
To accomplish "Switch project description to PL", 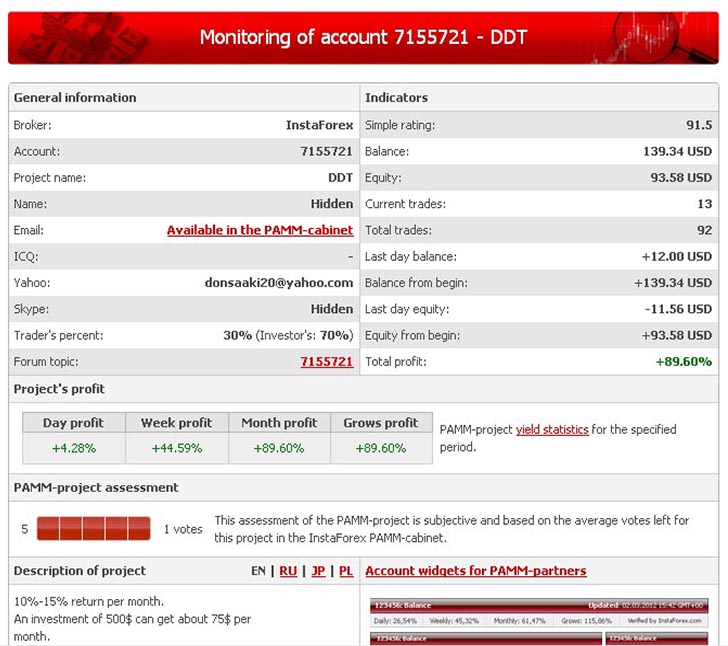I will tap(346, 571).
